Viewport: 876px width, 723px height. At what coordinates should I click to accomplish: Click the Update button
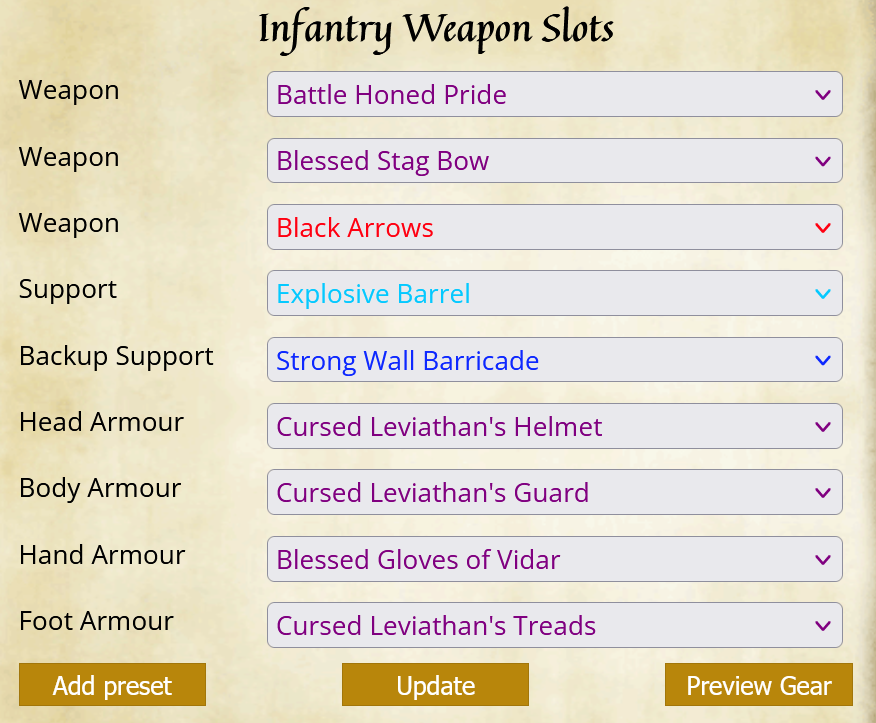(x=435, y=684)
